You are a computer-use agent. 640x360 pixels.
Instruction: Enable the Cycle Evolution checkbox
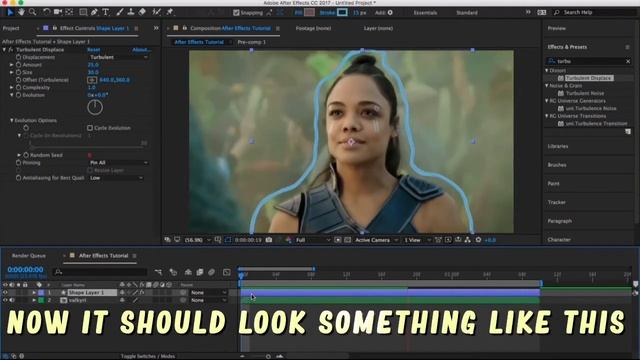(90, 128)
